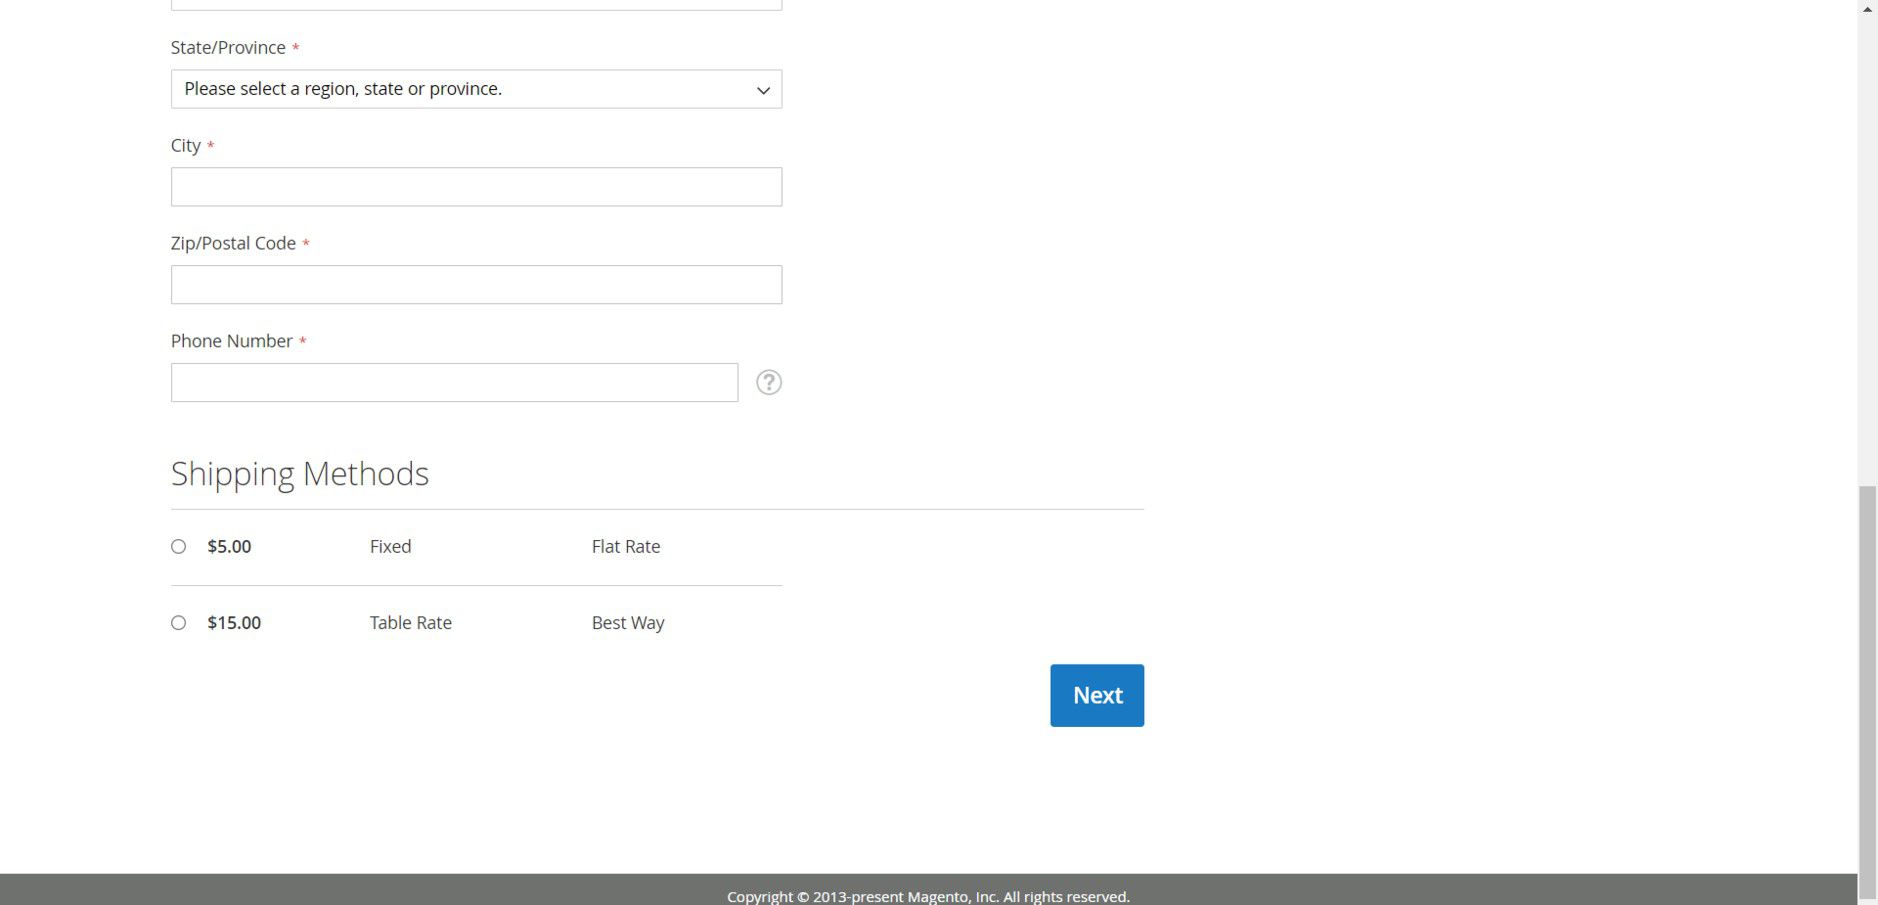Click the Phone Number label text
This screenshot has width=1878, height=905.
[231, 341]
